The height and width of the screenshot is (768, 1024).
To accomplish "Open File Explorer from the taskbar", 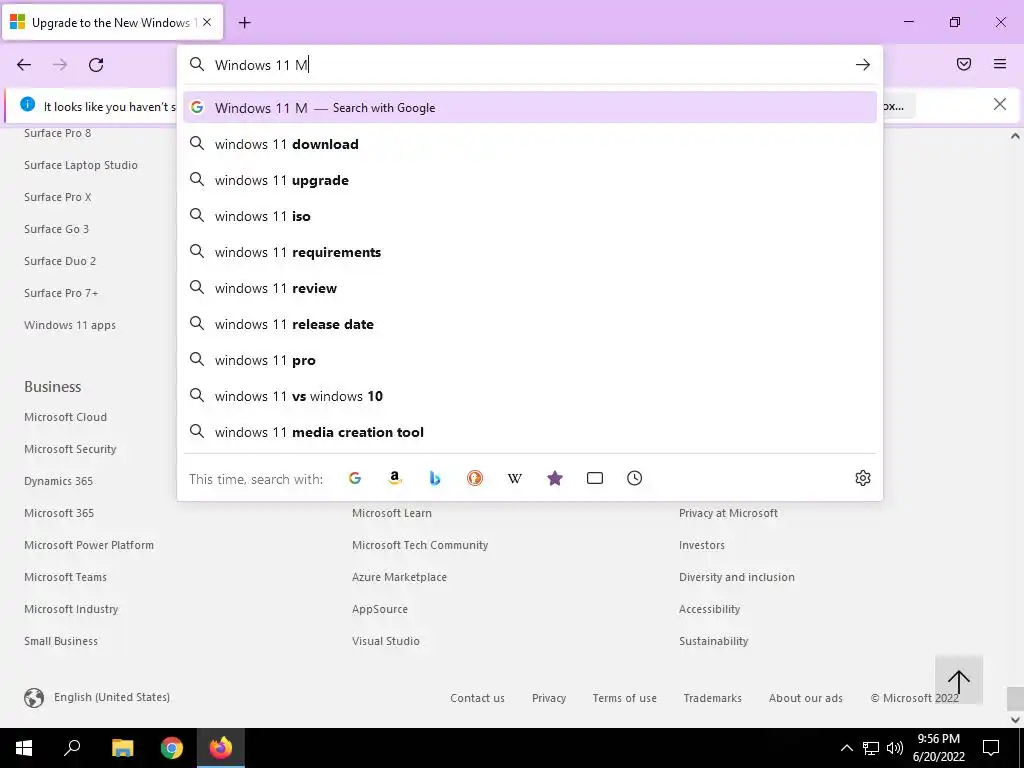I will click(x=122, y=748).
